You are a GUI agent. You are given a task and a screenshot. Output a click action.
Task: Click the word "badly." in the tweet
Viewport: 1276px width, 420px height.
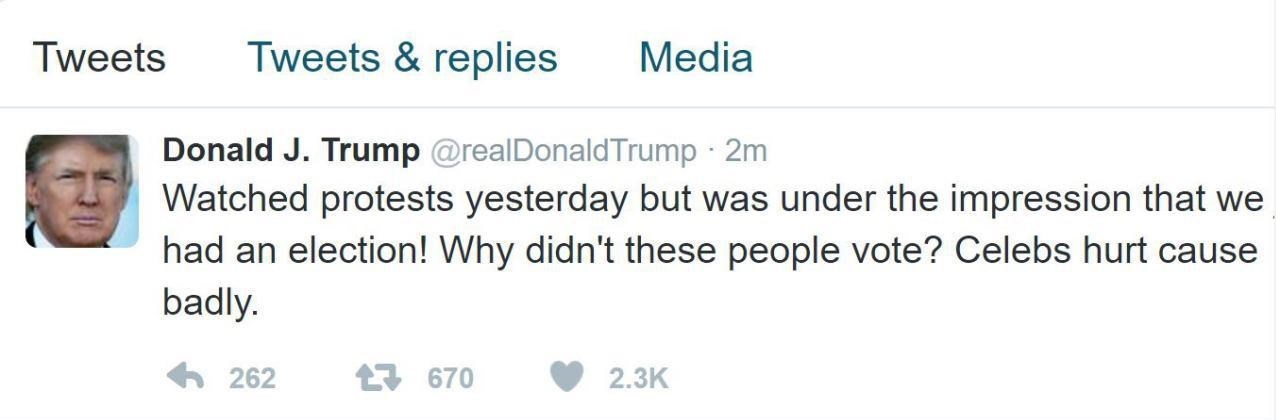pyautogui.click(x=210, y=303)
